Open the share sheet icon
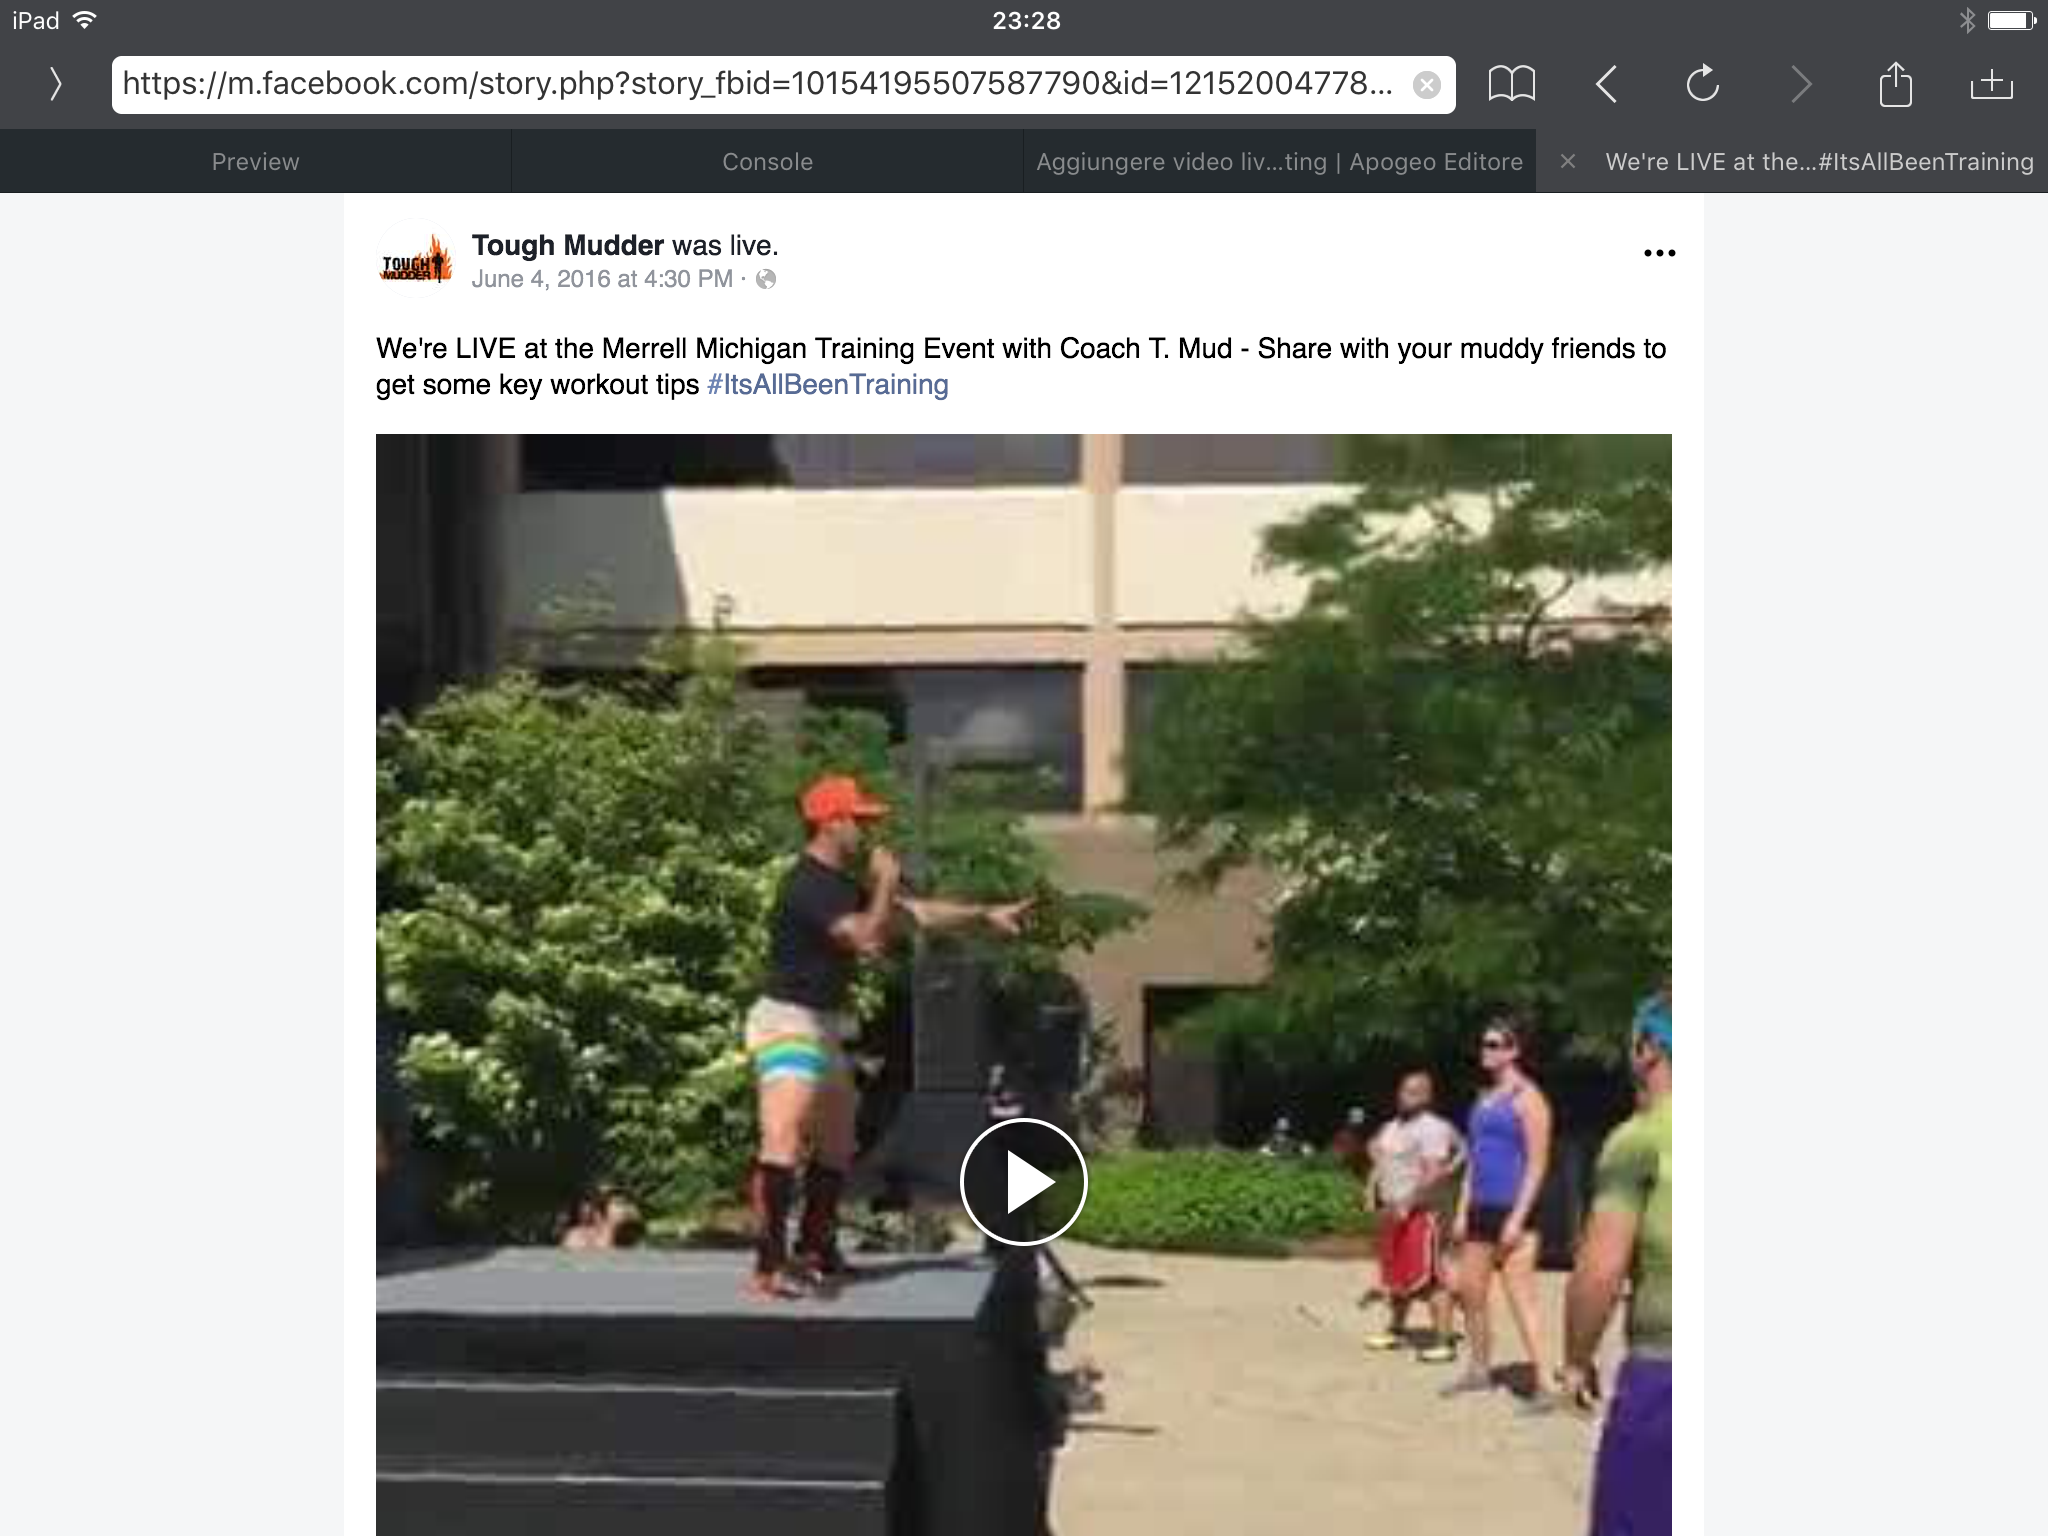Screen dimensions: 2048x1536 click(x=1895, y=84)
